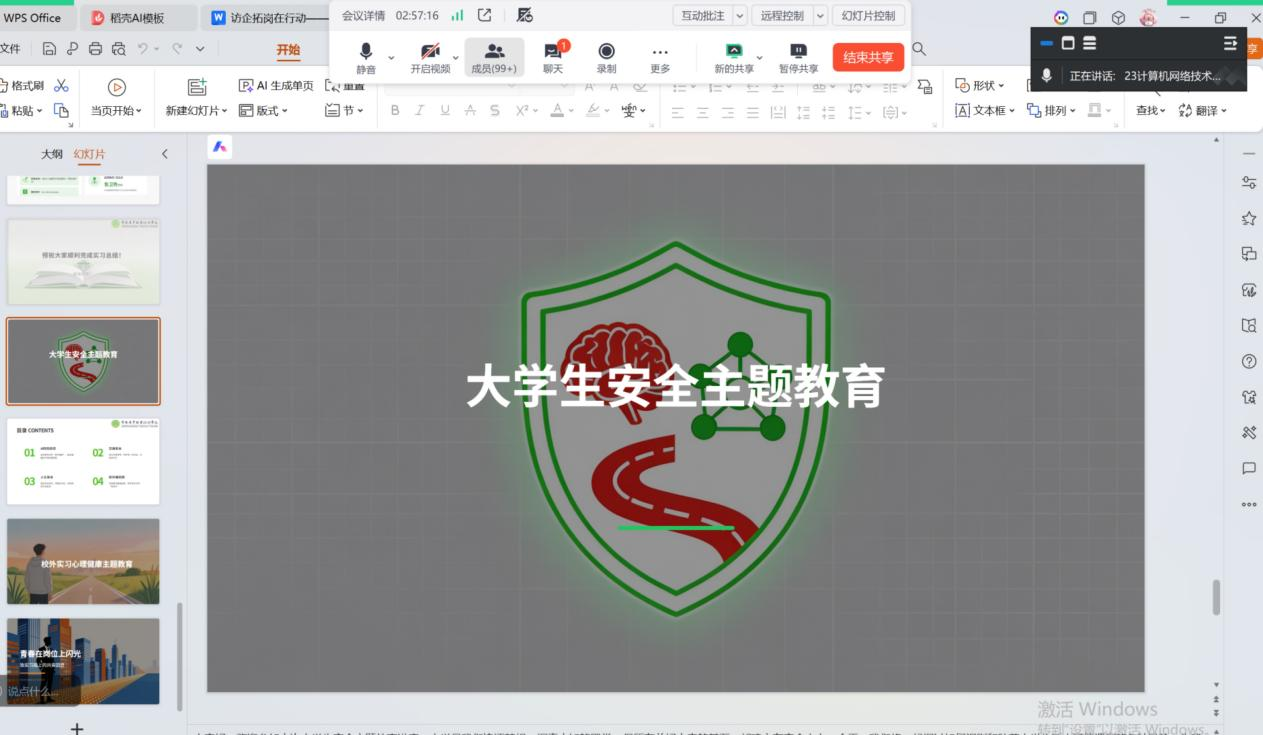Screen dimensions: 1263x735
Task: Switch to the Outline tab in slide panel
Action: pyautogui.click(x=51, y=154)
